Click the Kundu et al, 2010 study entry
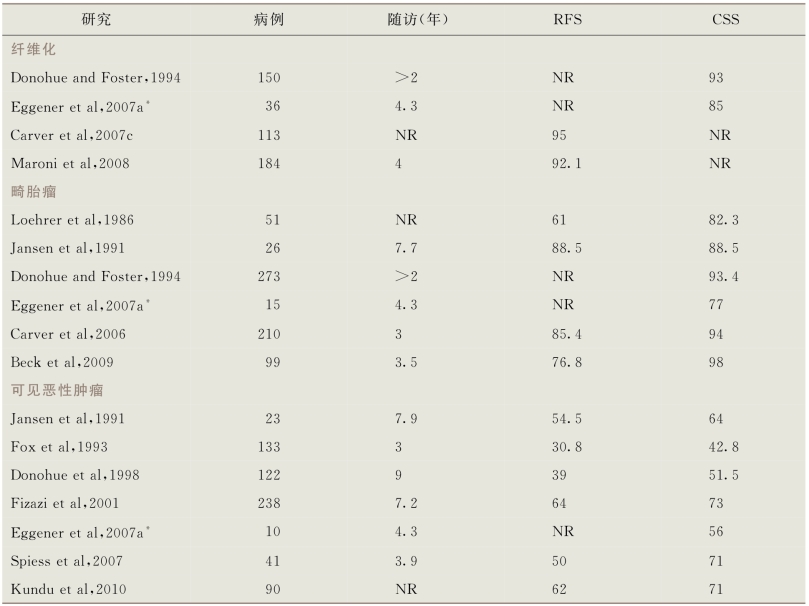 (69, 589)
